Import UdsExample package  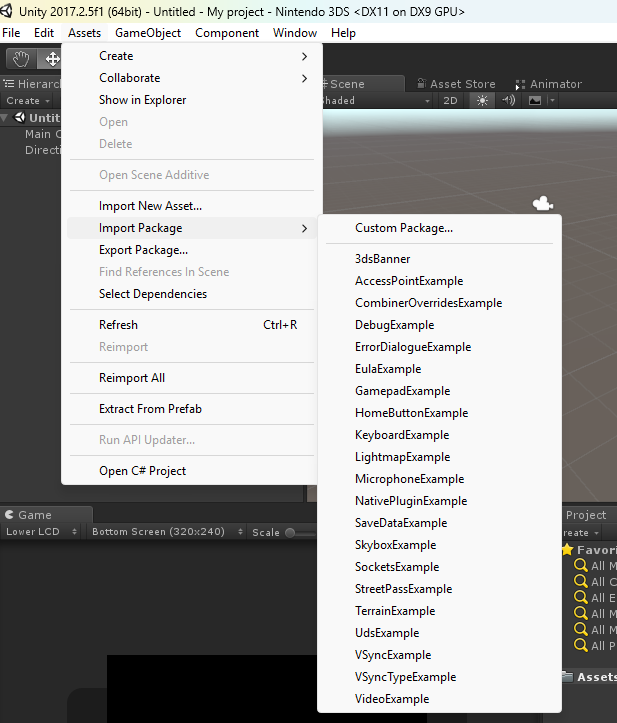tap(439, 633)
